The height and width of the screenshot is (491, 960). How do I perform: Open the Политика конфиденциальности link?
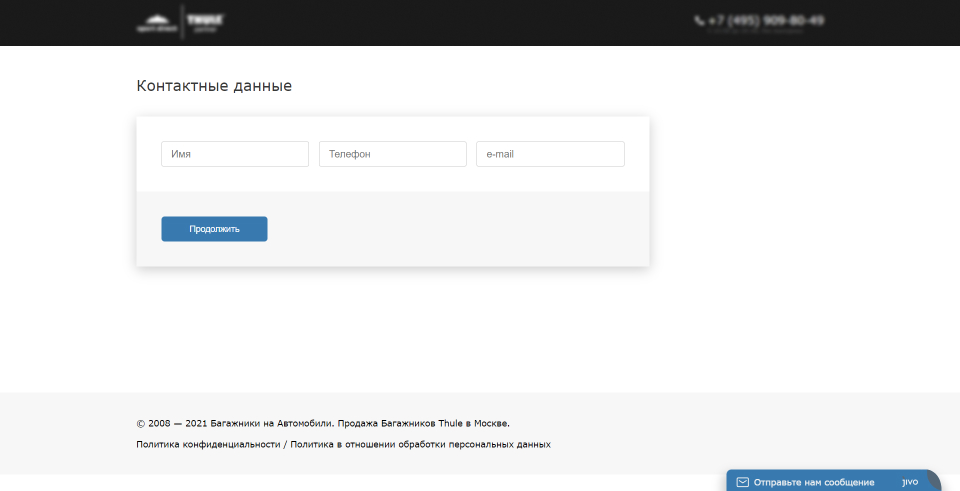click(208, 444)
